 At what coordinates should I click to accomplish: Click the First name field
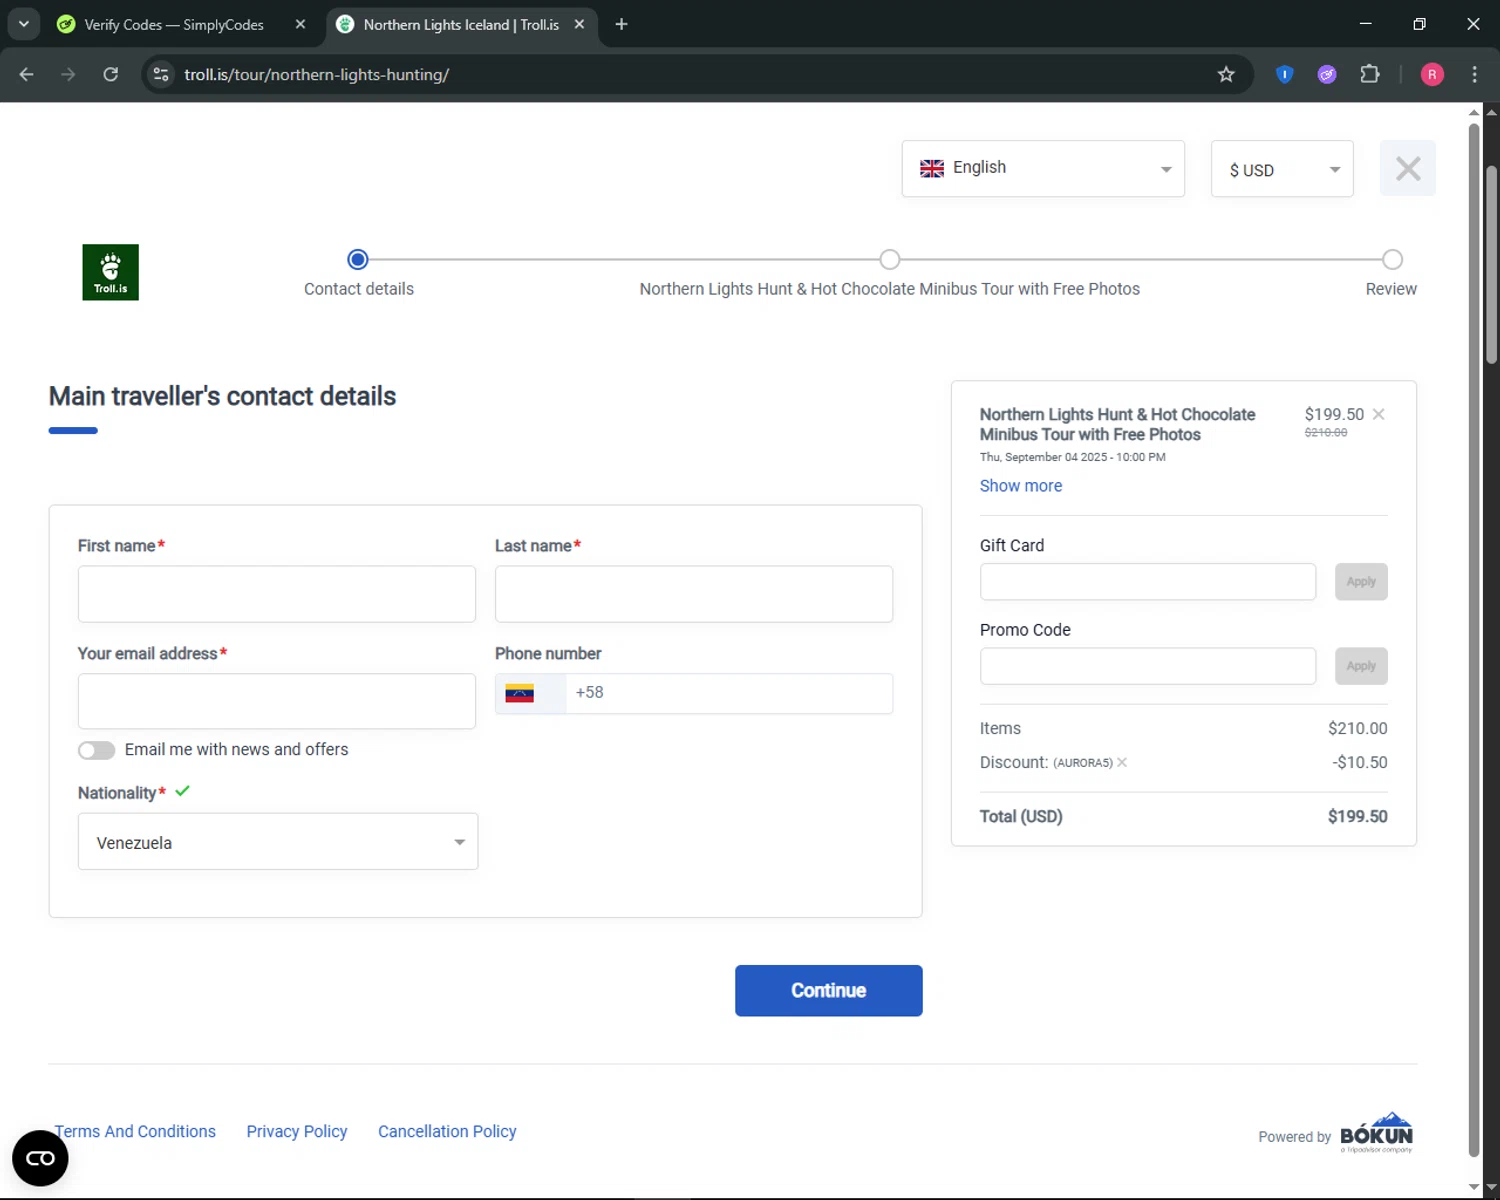(x=277, y=594)
